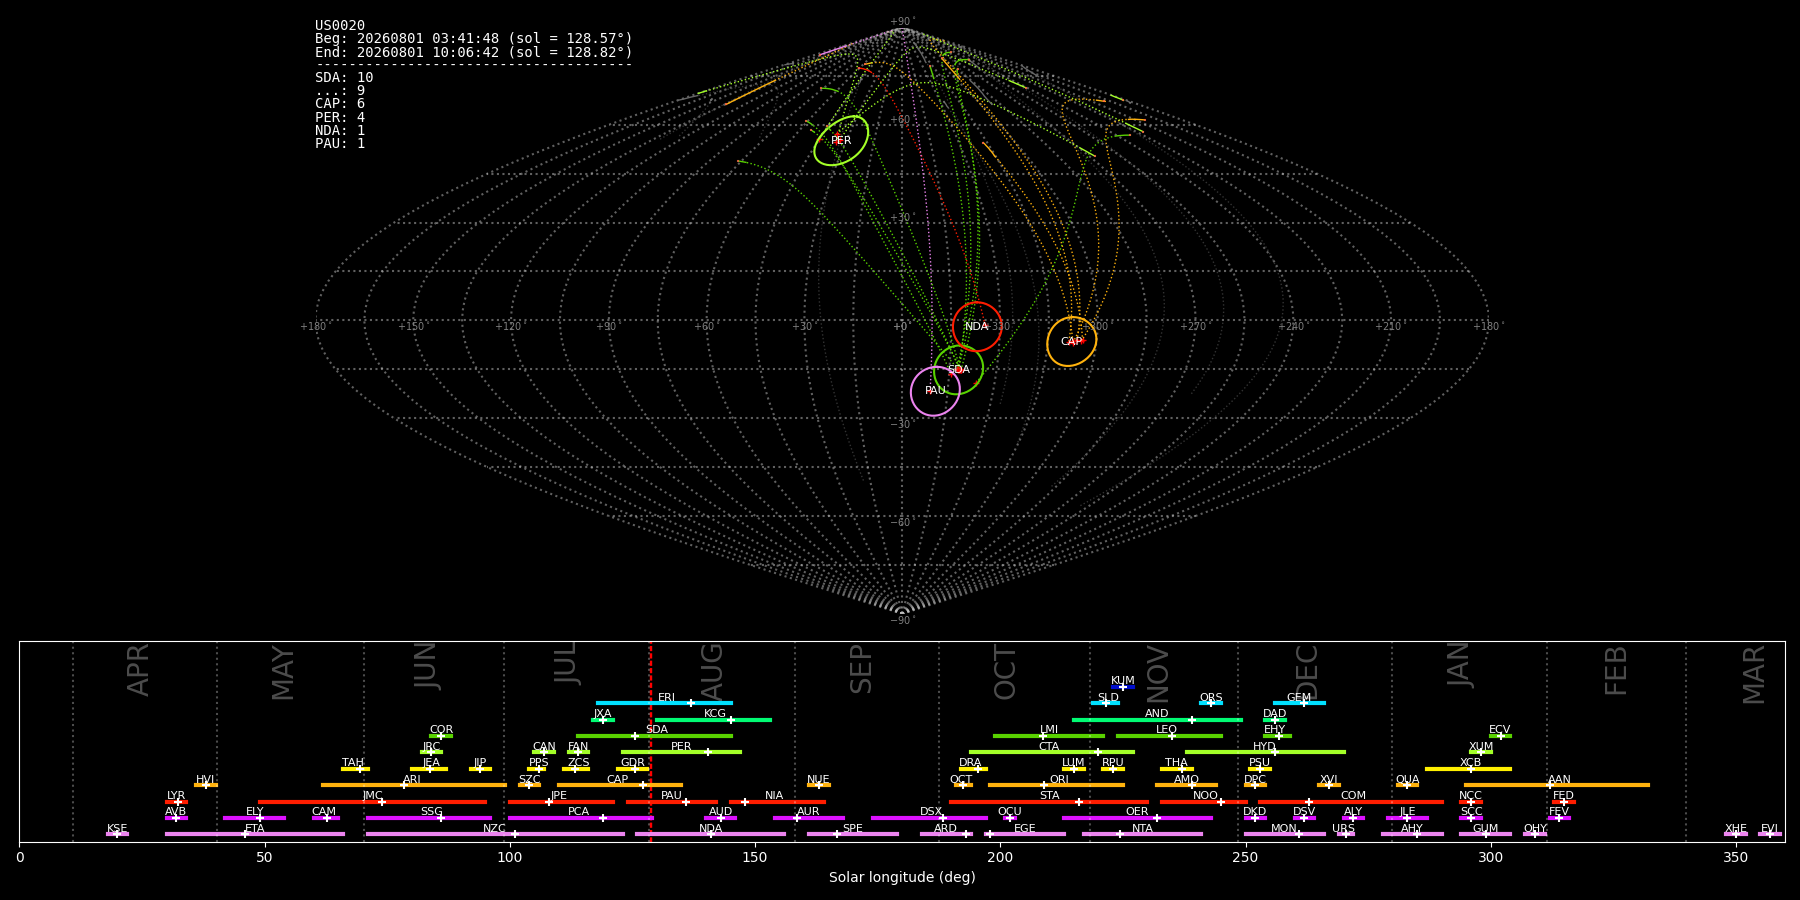Viewport: 1800px width, 900px height.
Task: Click the 300 tick on solar longitude axis
Action: [x=1490, y=858]
